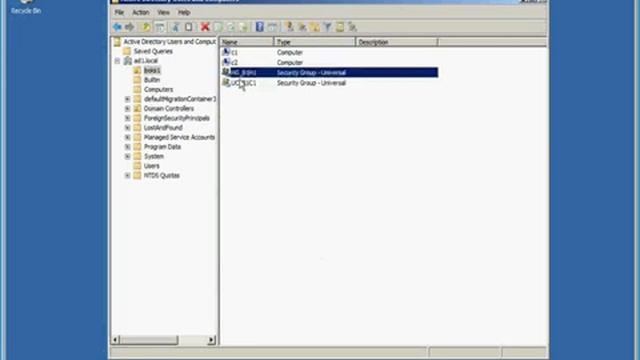Click the Forward arrow toolbar icon
Viewport: 640px width, 360px height.
click(x=130, y=27)
